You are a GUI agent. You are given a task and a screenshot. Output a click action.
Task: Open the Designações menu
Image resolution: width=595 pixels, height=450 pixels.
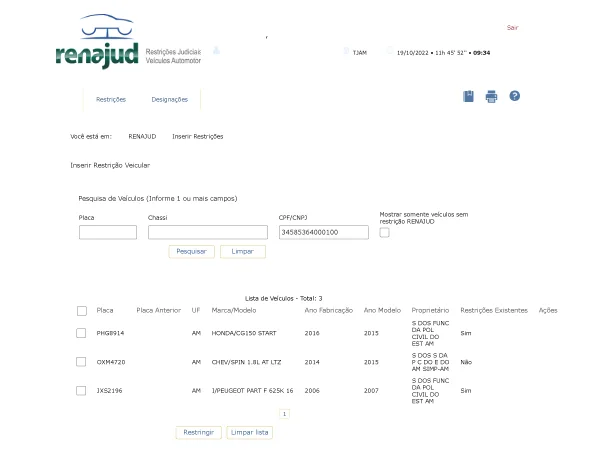[x=170, y=99]
